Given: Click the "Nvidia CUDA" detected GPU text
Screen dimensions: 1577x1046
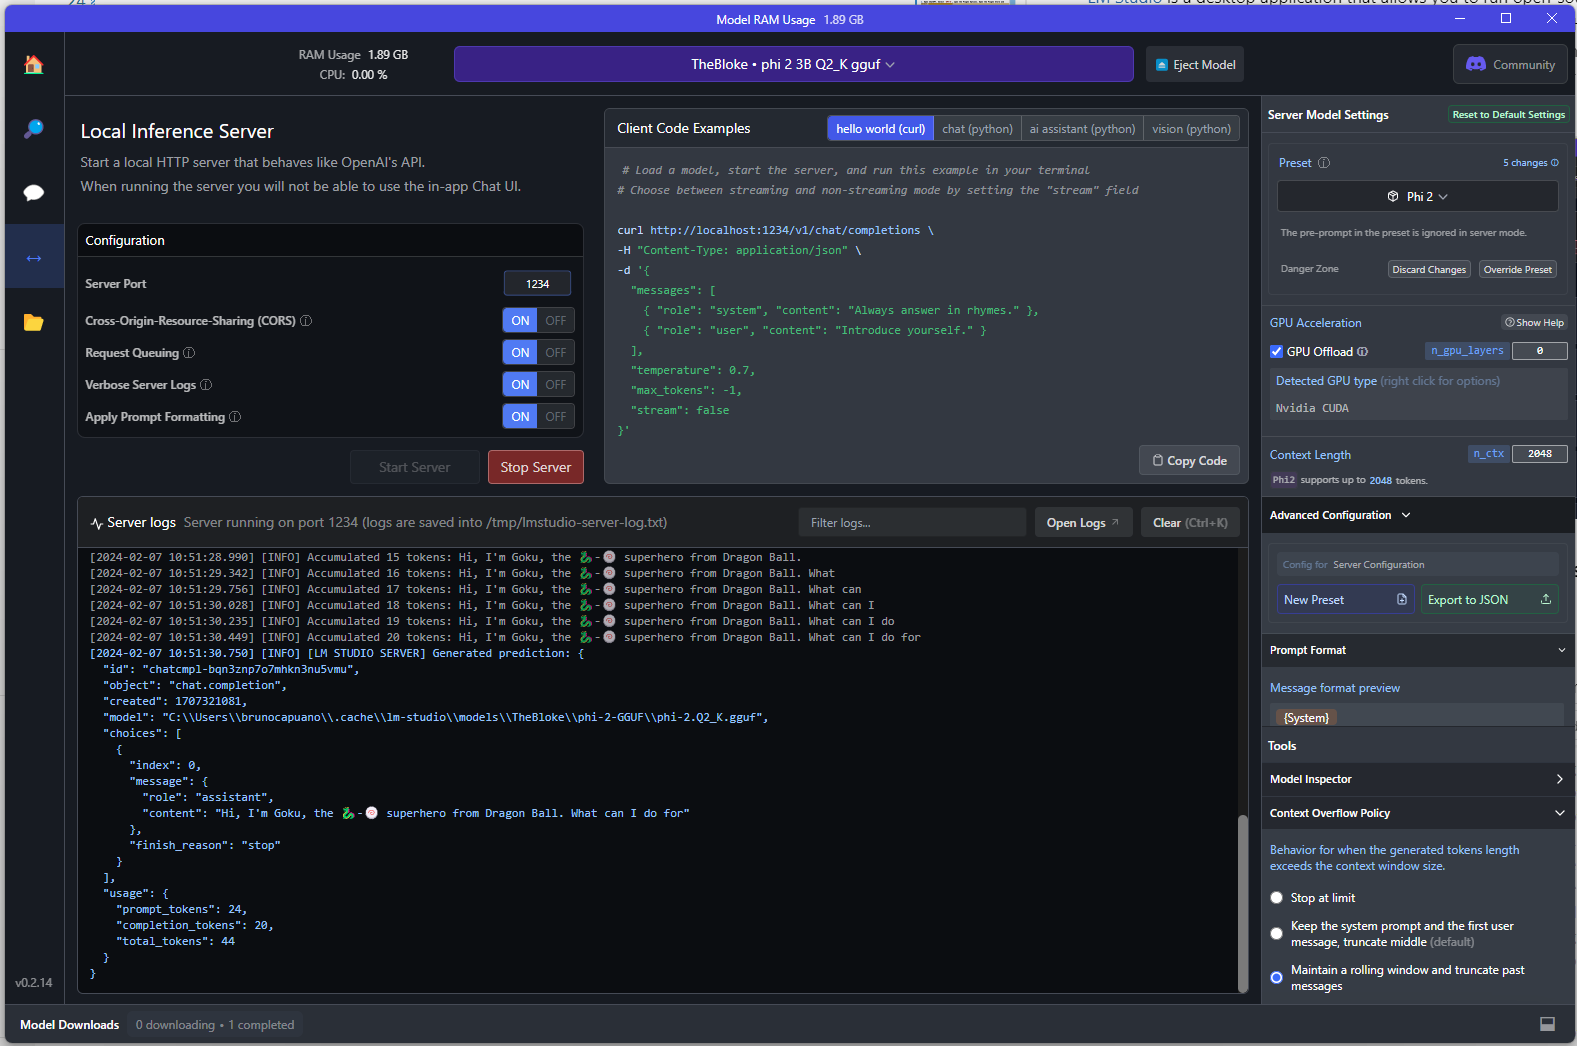Looking at the screenshot, I should pyautogui.click(x=1312, y=409).
